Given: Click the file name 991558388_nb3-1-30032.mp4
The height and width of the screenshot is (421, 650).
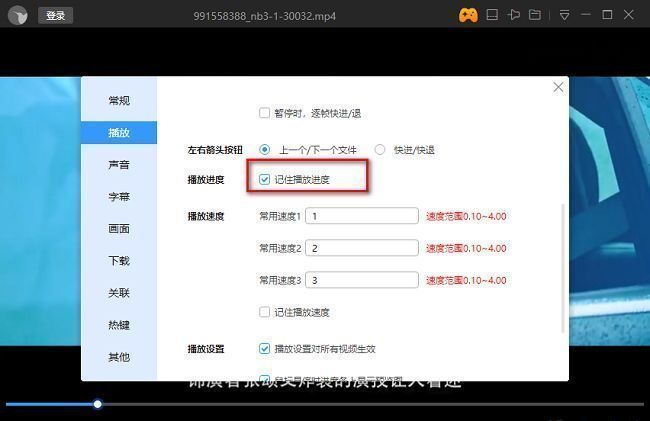Looking at the screenshot, I should coord(264,16).
